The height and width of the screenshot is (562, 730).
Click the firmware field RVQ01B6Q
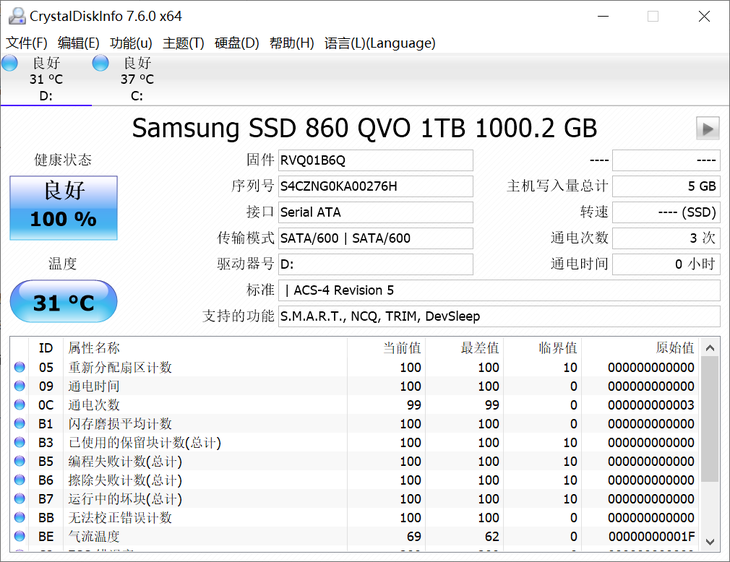374,160
